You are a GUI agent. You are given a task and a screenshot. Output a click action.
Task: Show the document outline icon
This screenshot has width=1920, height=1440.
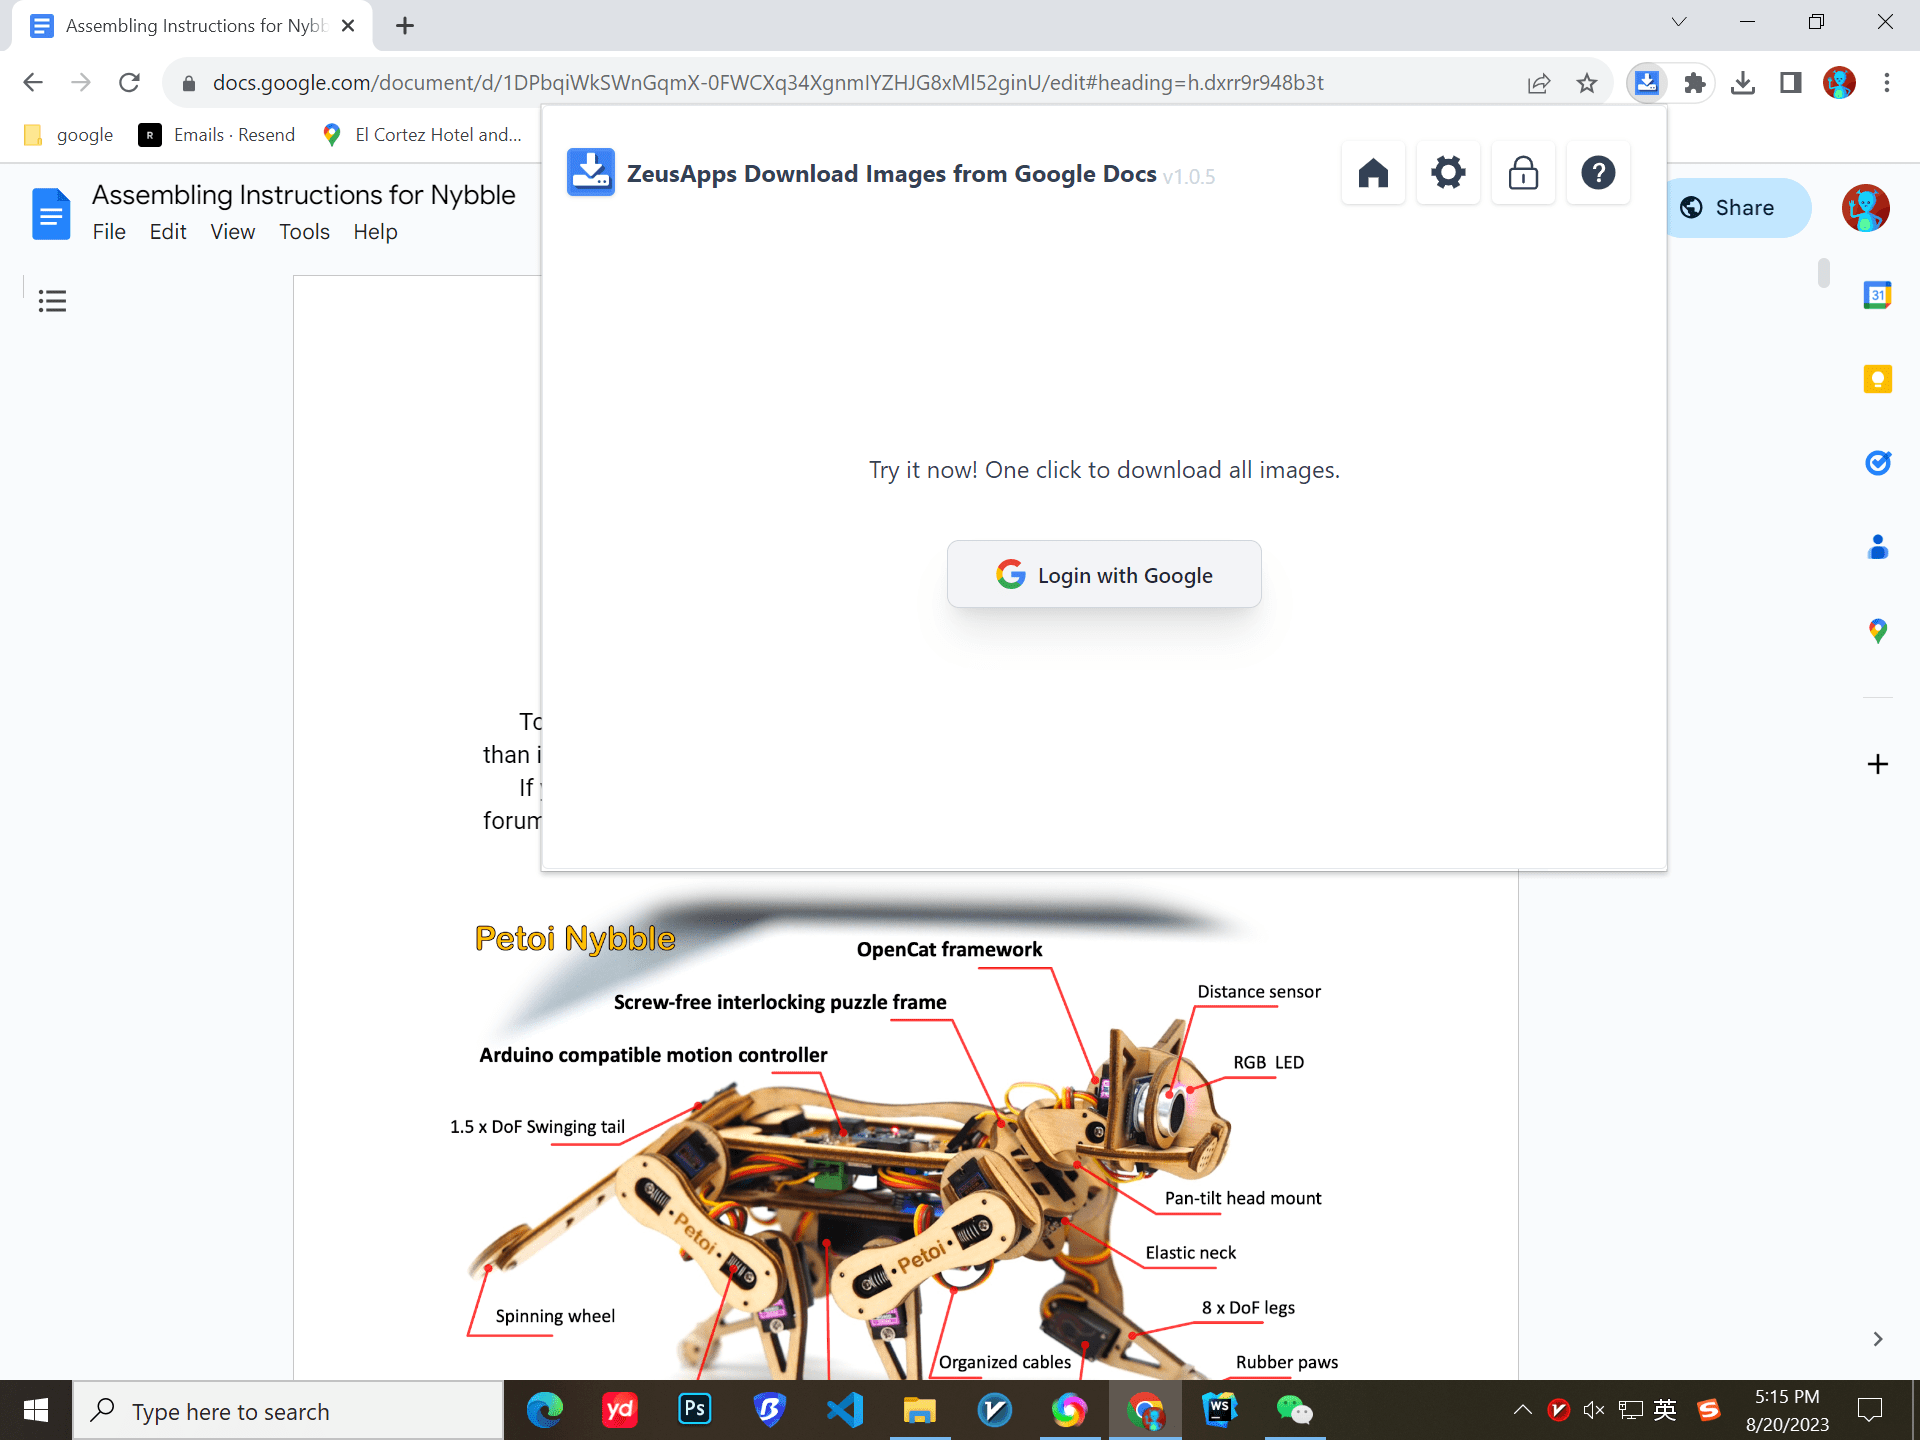52,301
